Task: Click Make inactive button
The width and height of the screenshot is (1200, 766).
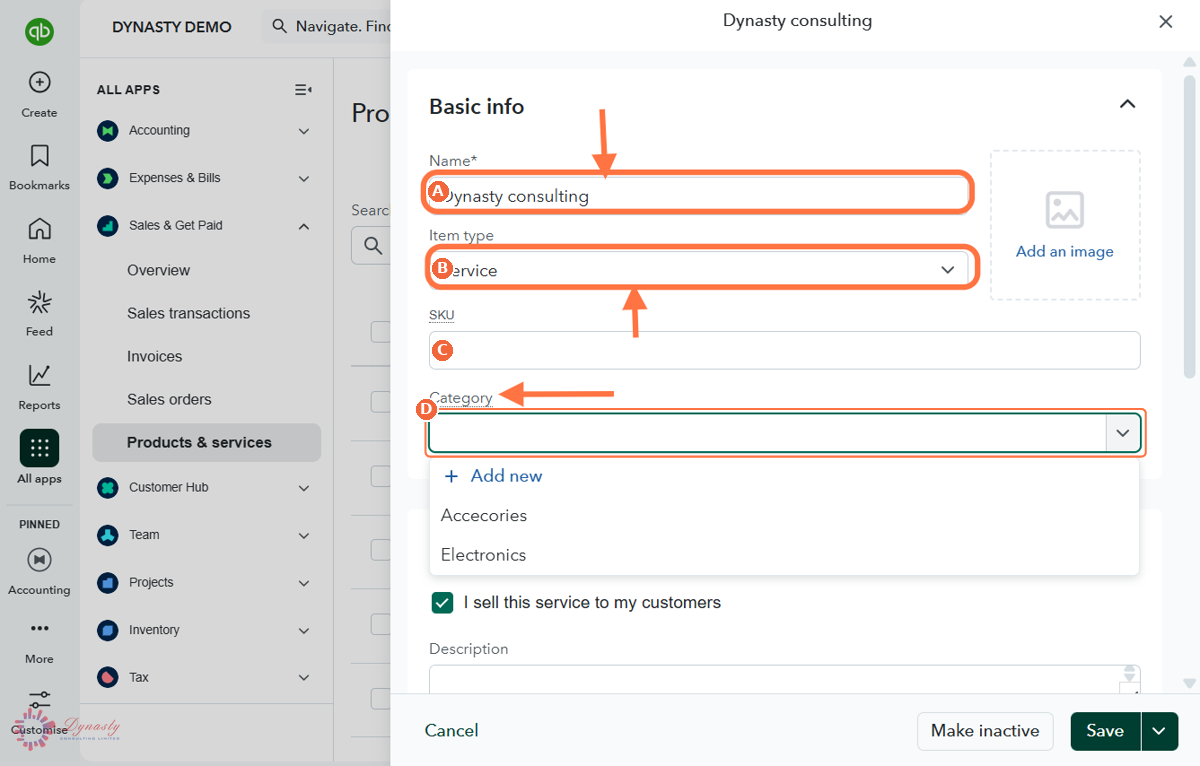Action: point(985,731)
